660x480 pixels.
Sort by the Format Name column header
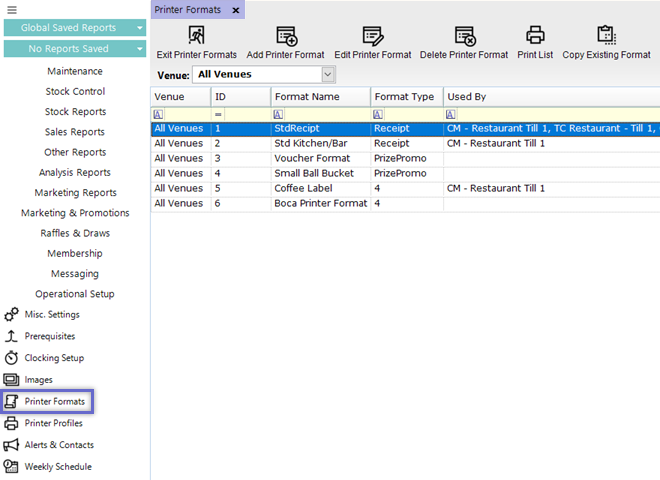click(320, 97)
